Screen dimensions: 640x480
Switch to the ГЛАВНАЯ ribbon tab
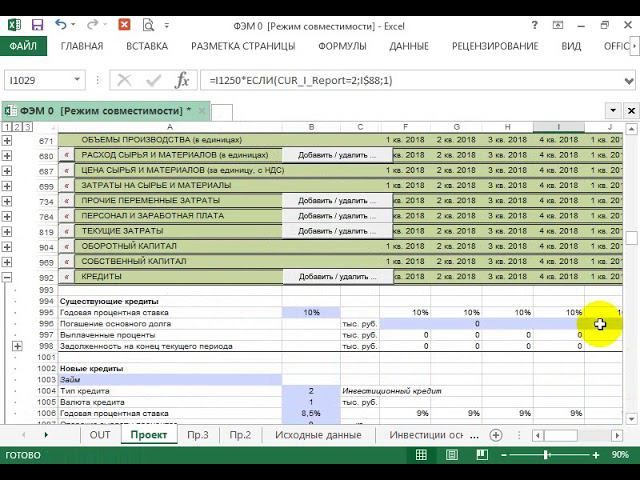coord(82,46)
